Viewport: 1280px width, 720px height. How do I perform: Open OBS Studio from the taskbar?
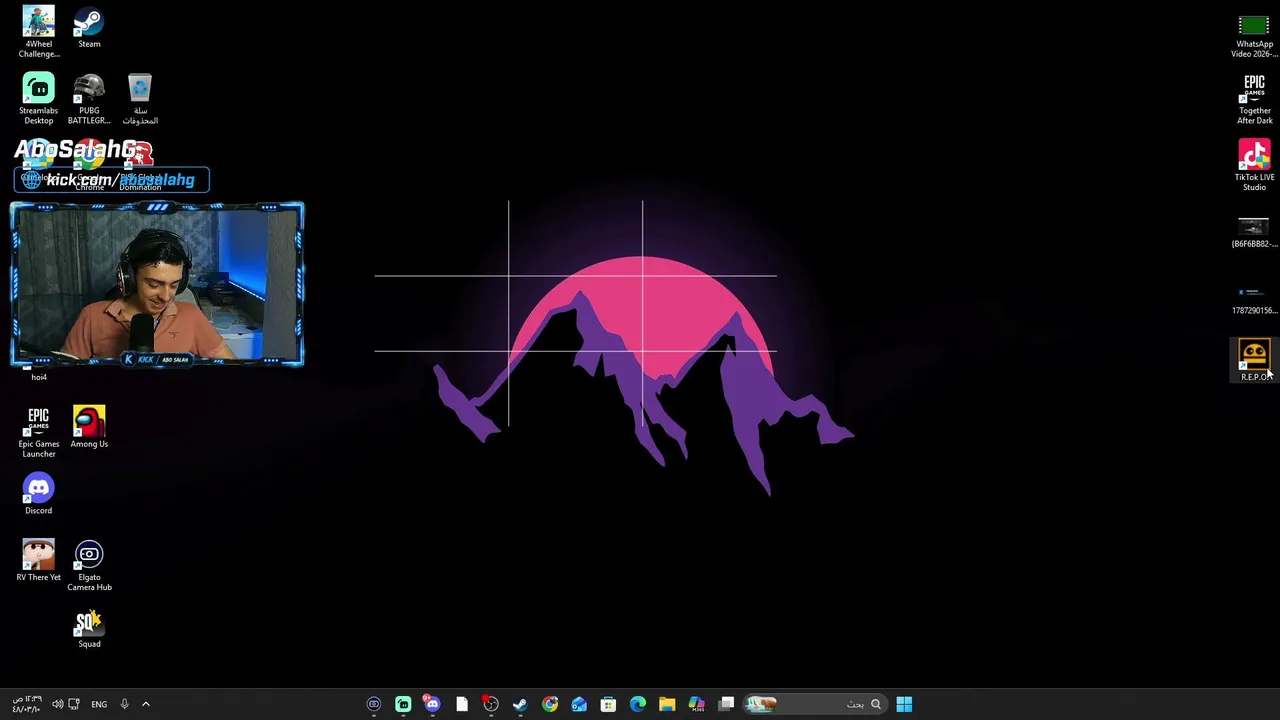[491, 704]
